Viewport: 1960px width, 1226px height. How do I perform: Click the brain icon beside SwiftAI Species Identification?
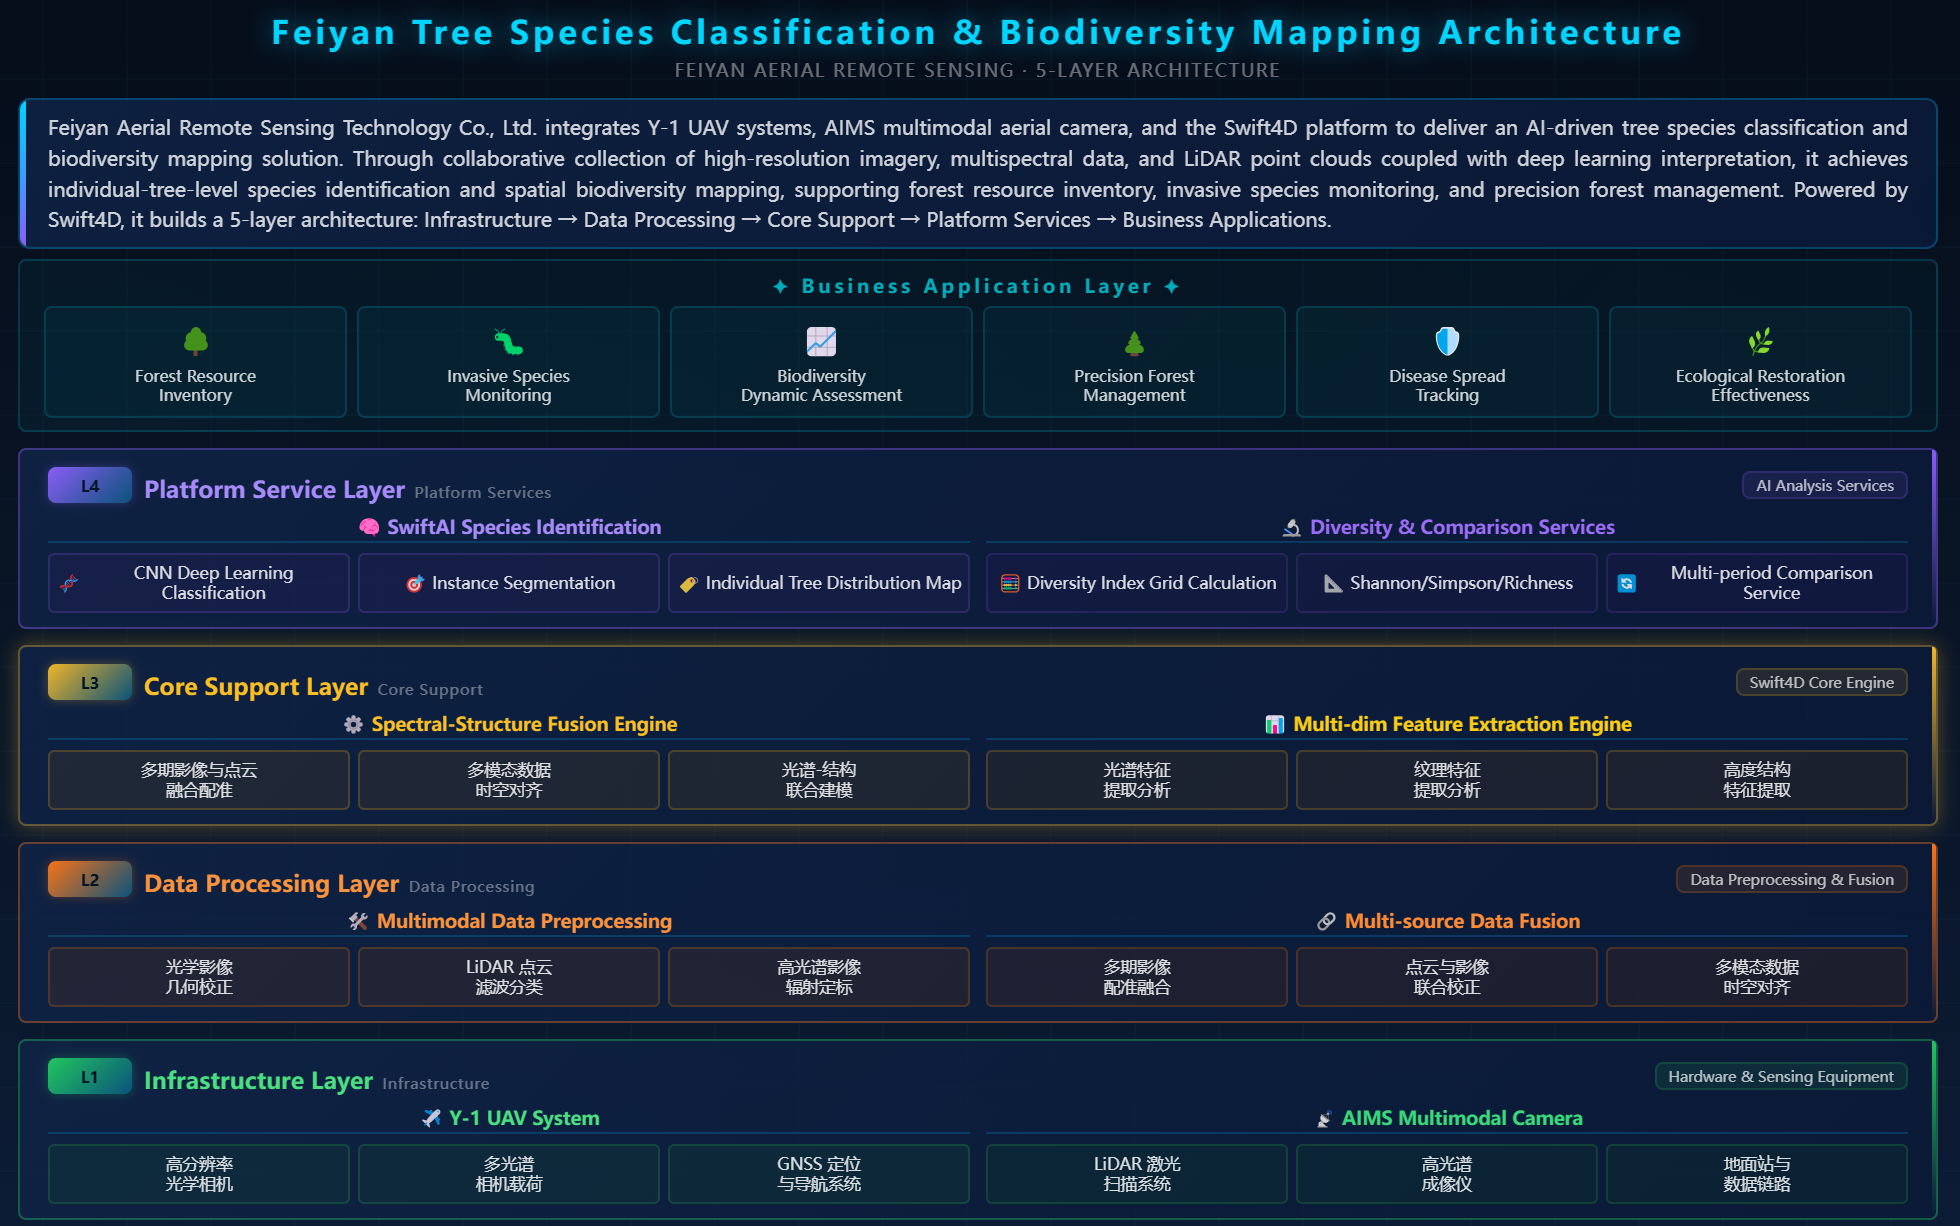(x=369, y=527)
